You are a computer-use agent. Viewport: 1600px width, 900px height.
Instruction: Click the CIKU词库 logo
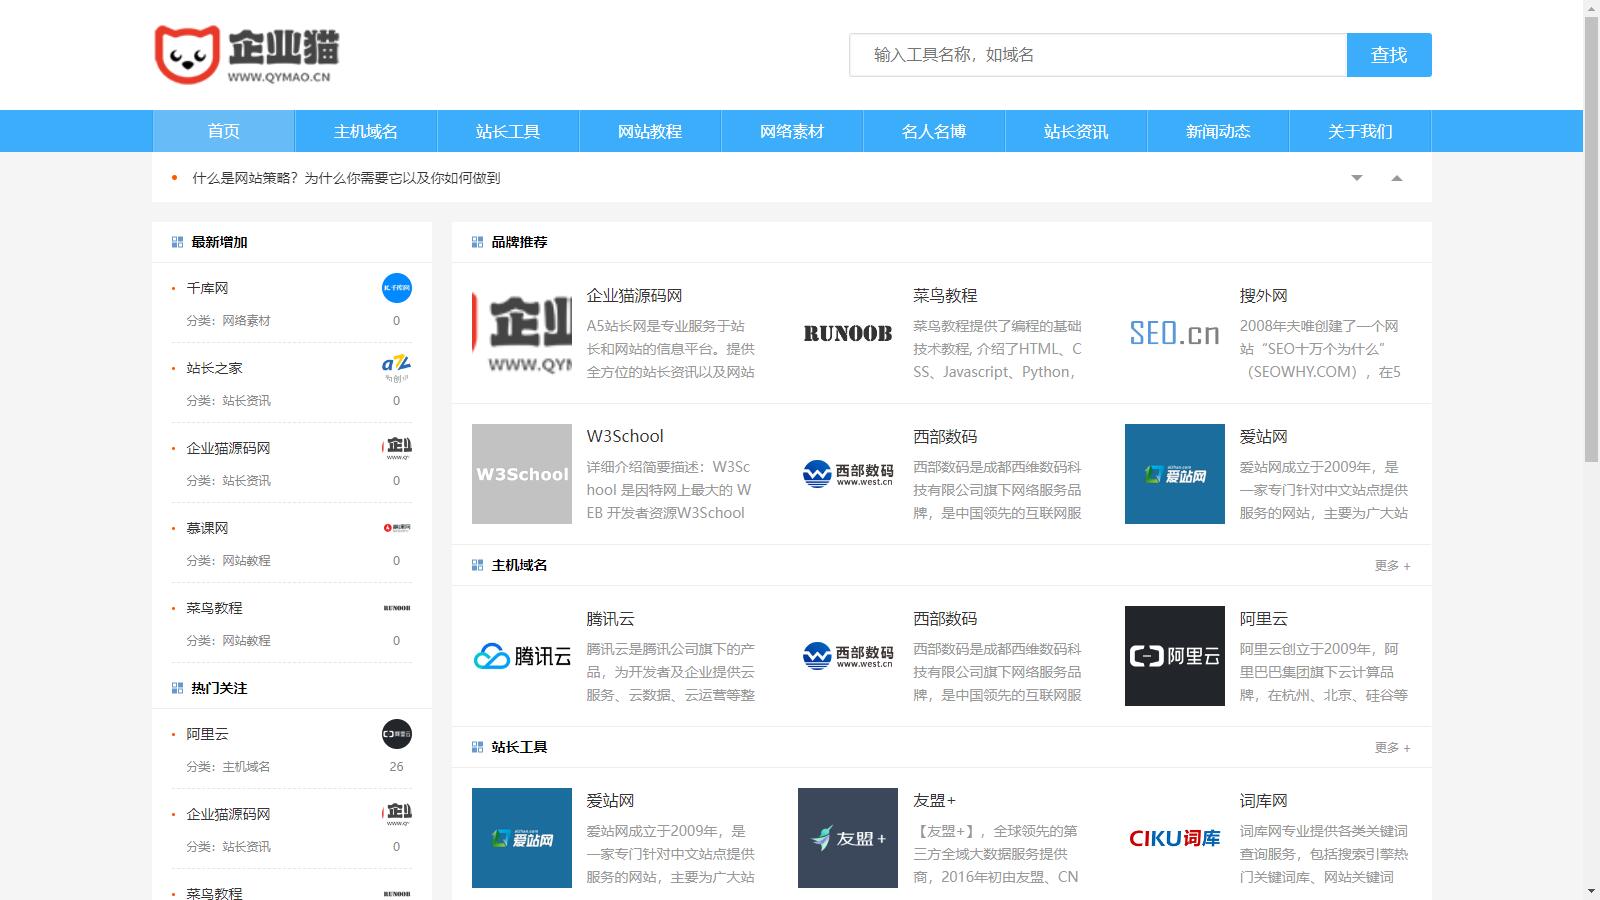(x=1174, y=838)
